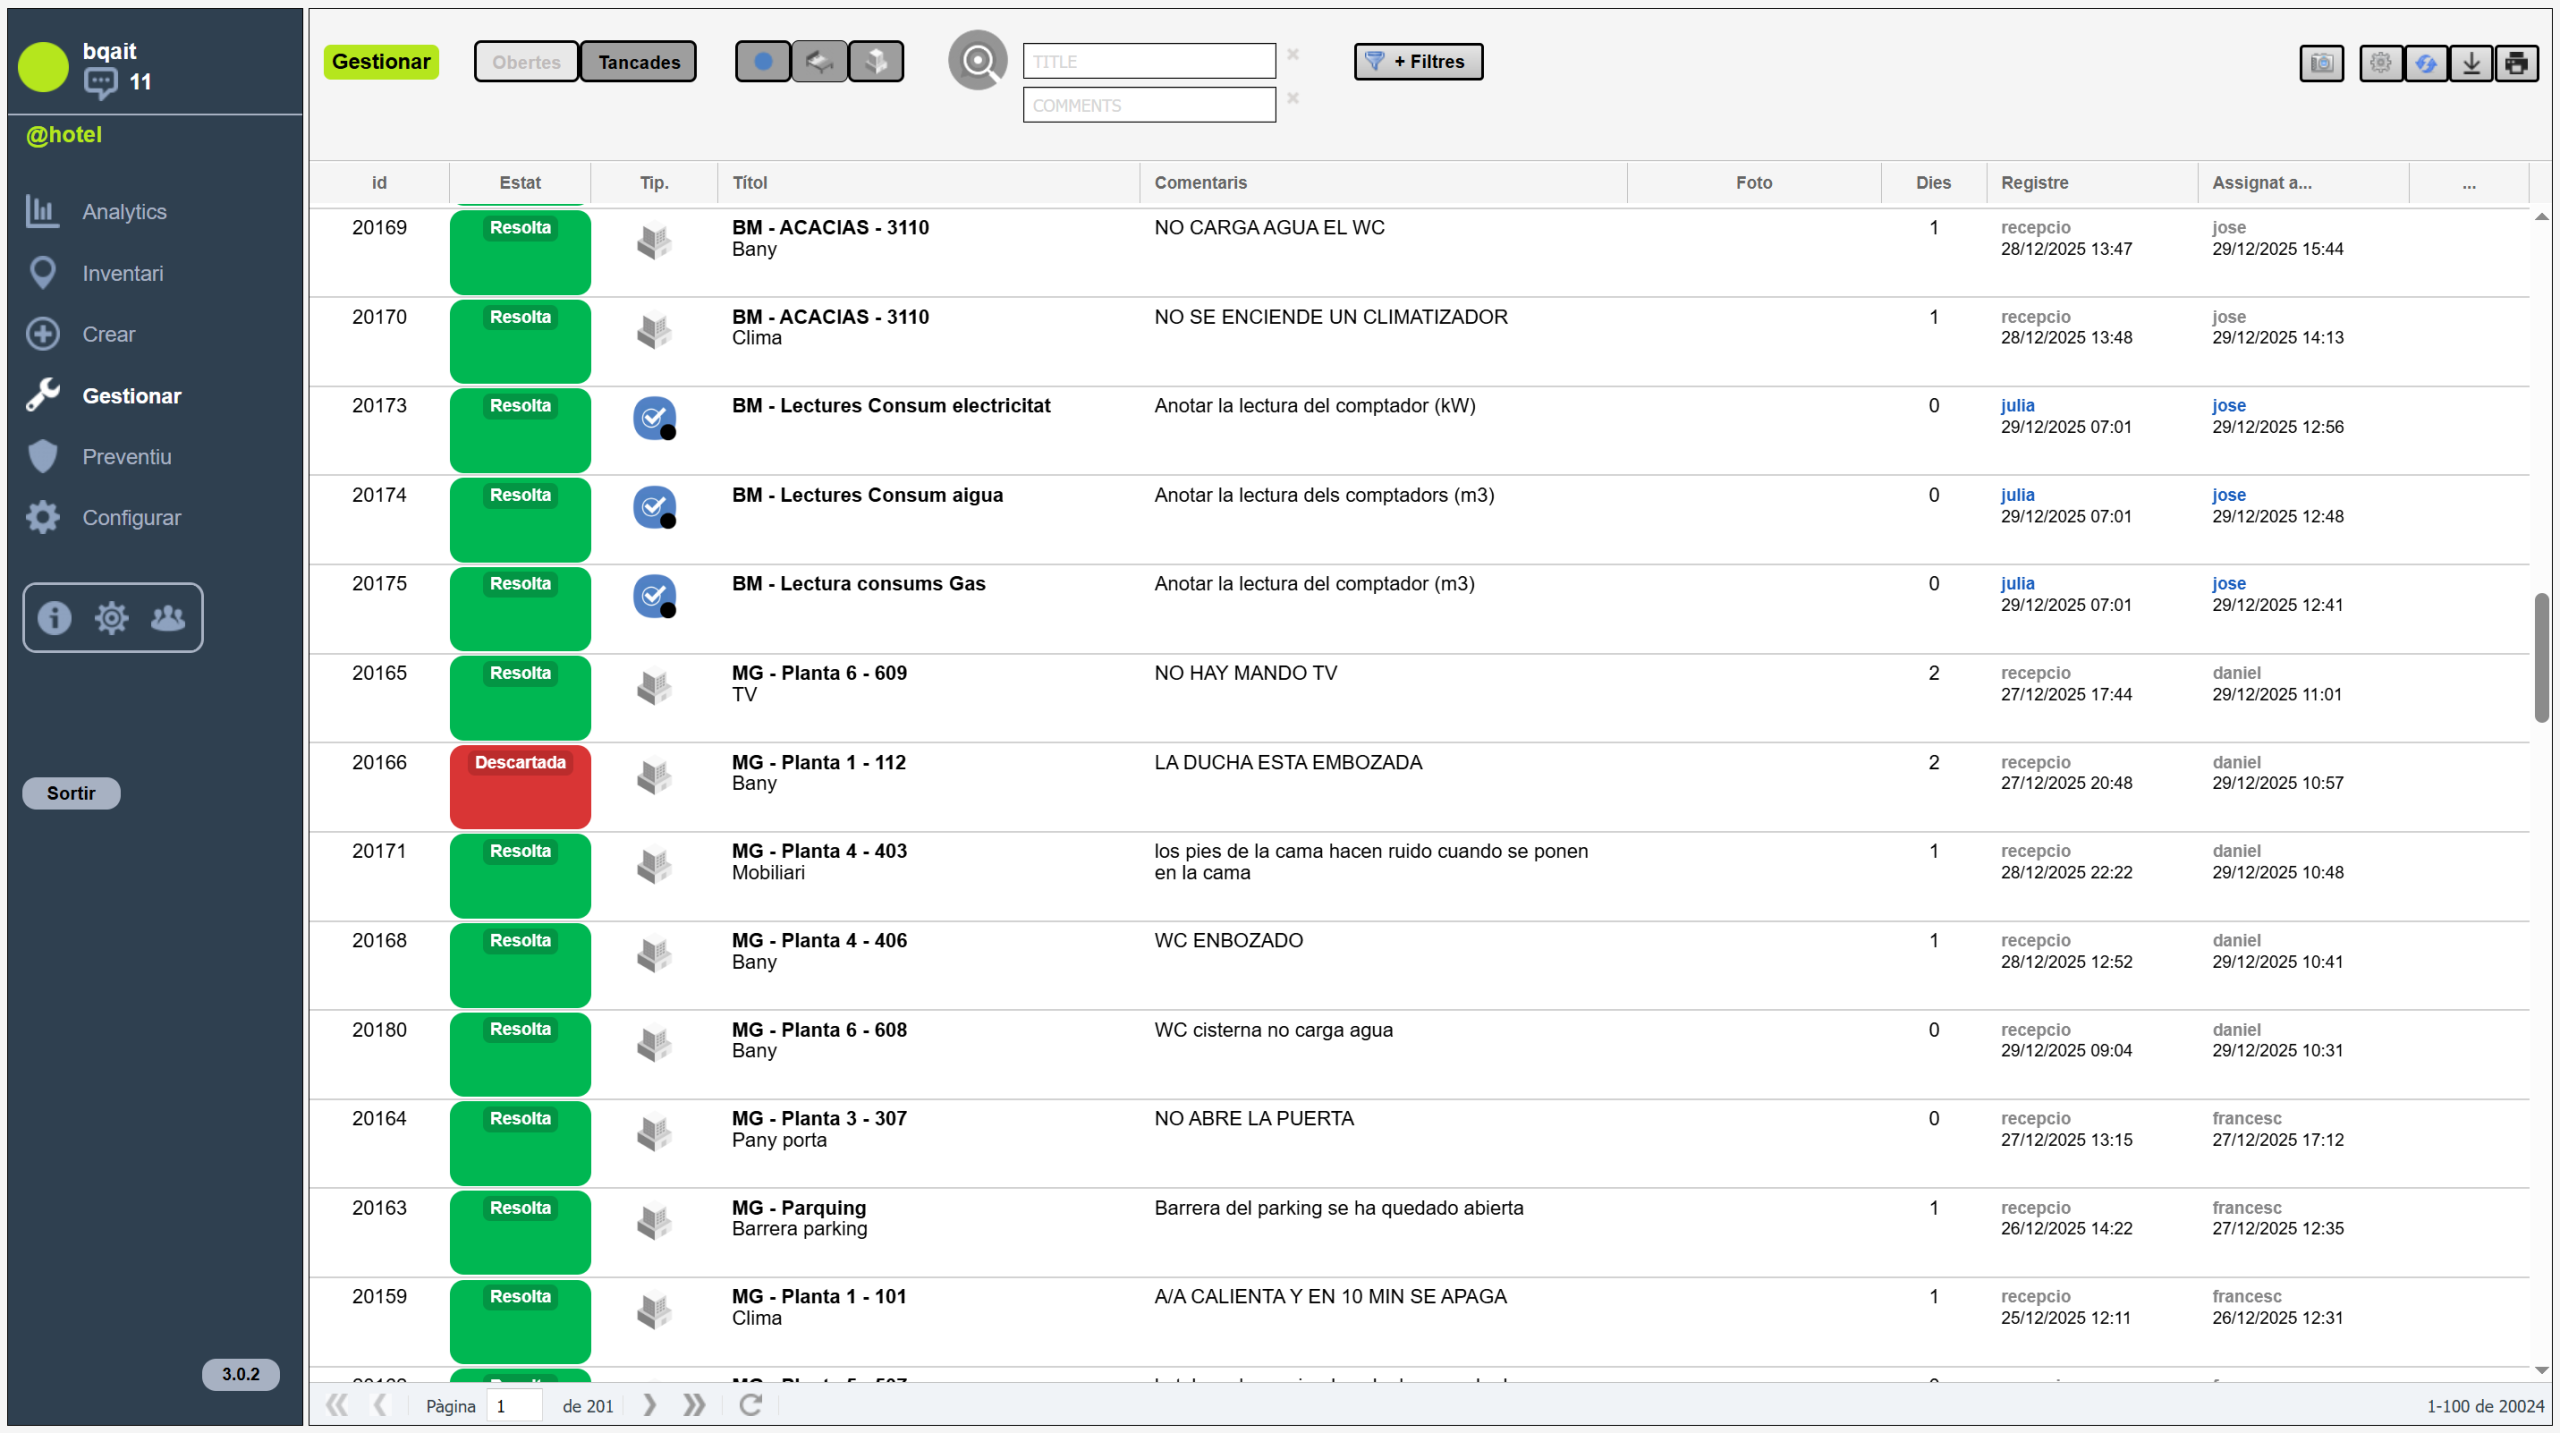Go to next page arrow
Image resolution: width=2560 pixels, height=1433 pixels.
click(x=650, y=1405)
